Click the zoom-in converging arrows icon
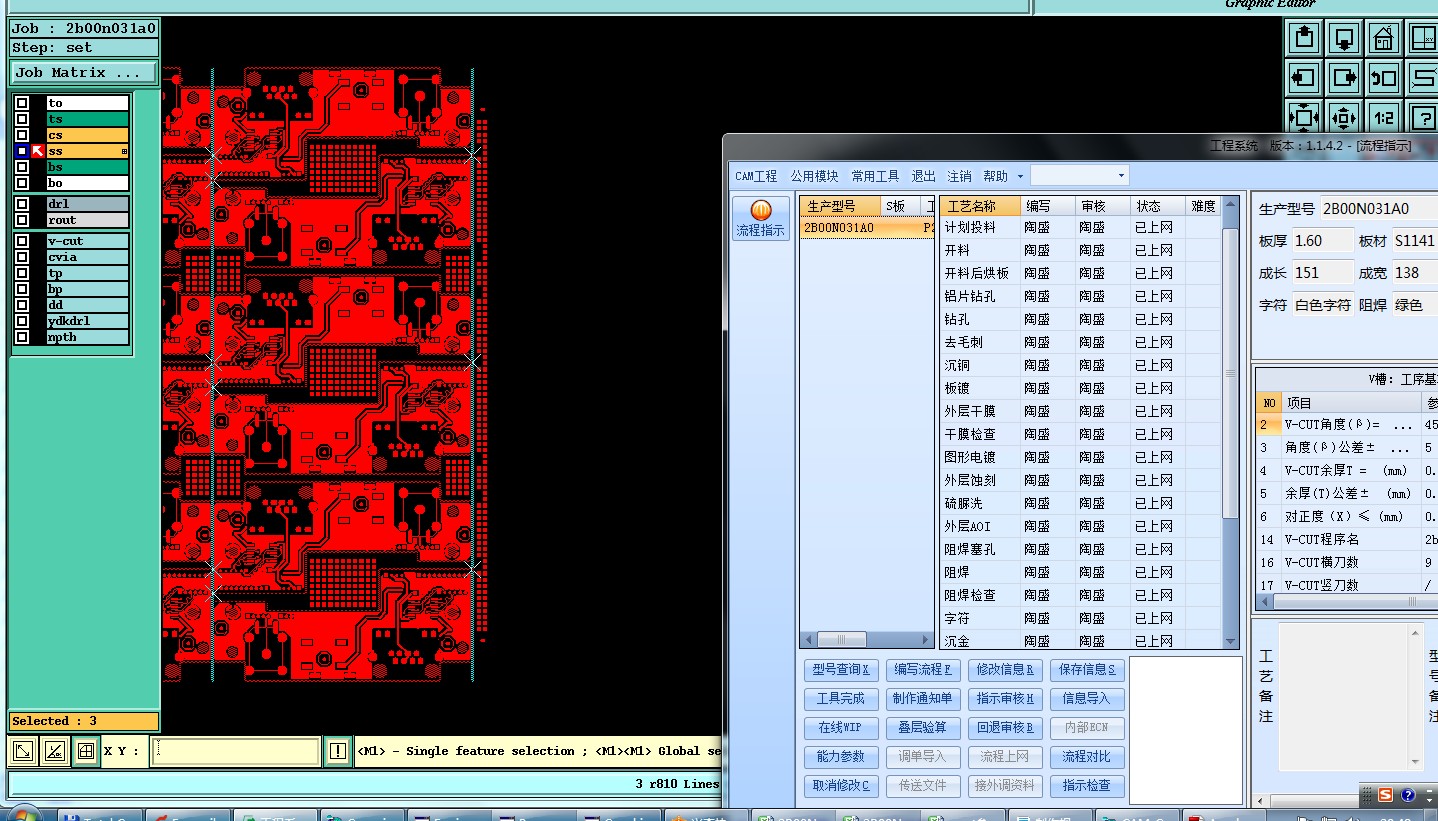The image size is (1438, 821). (x=1304, y=116)
